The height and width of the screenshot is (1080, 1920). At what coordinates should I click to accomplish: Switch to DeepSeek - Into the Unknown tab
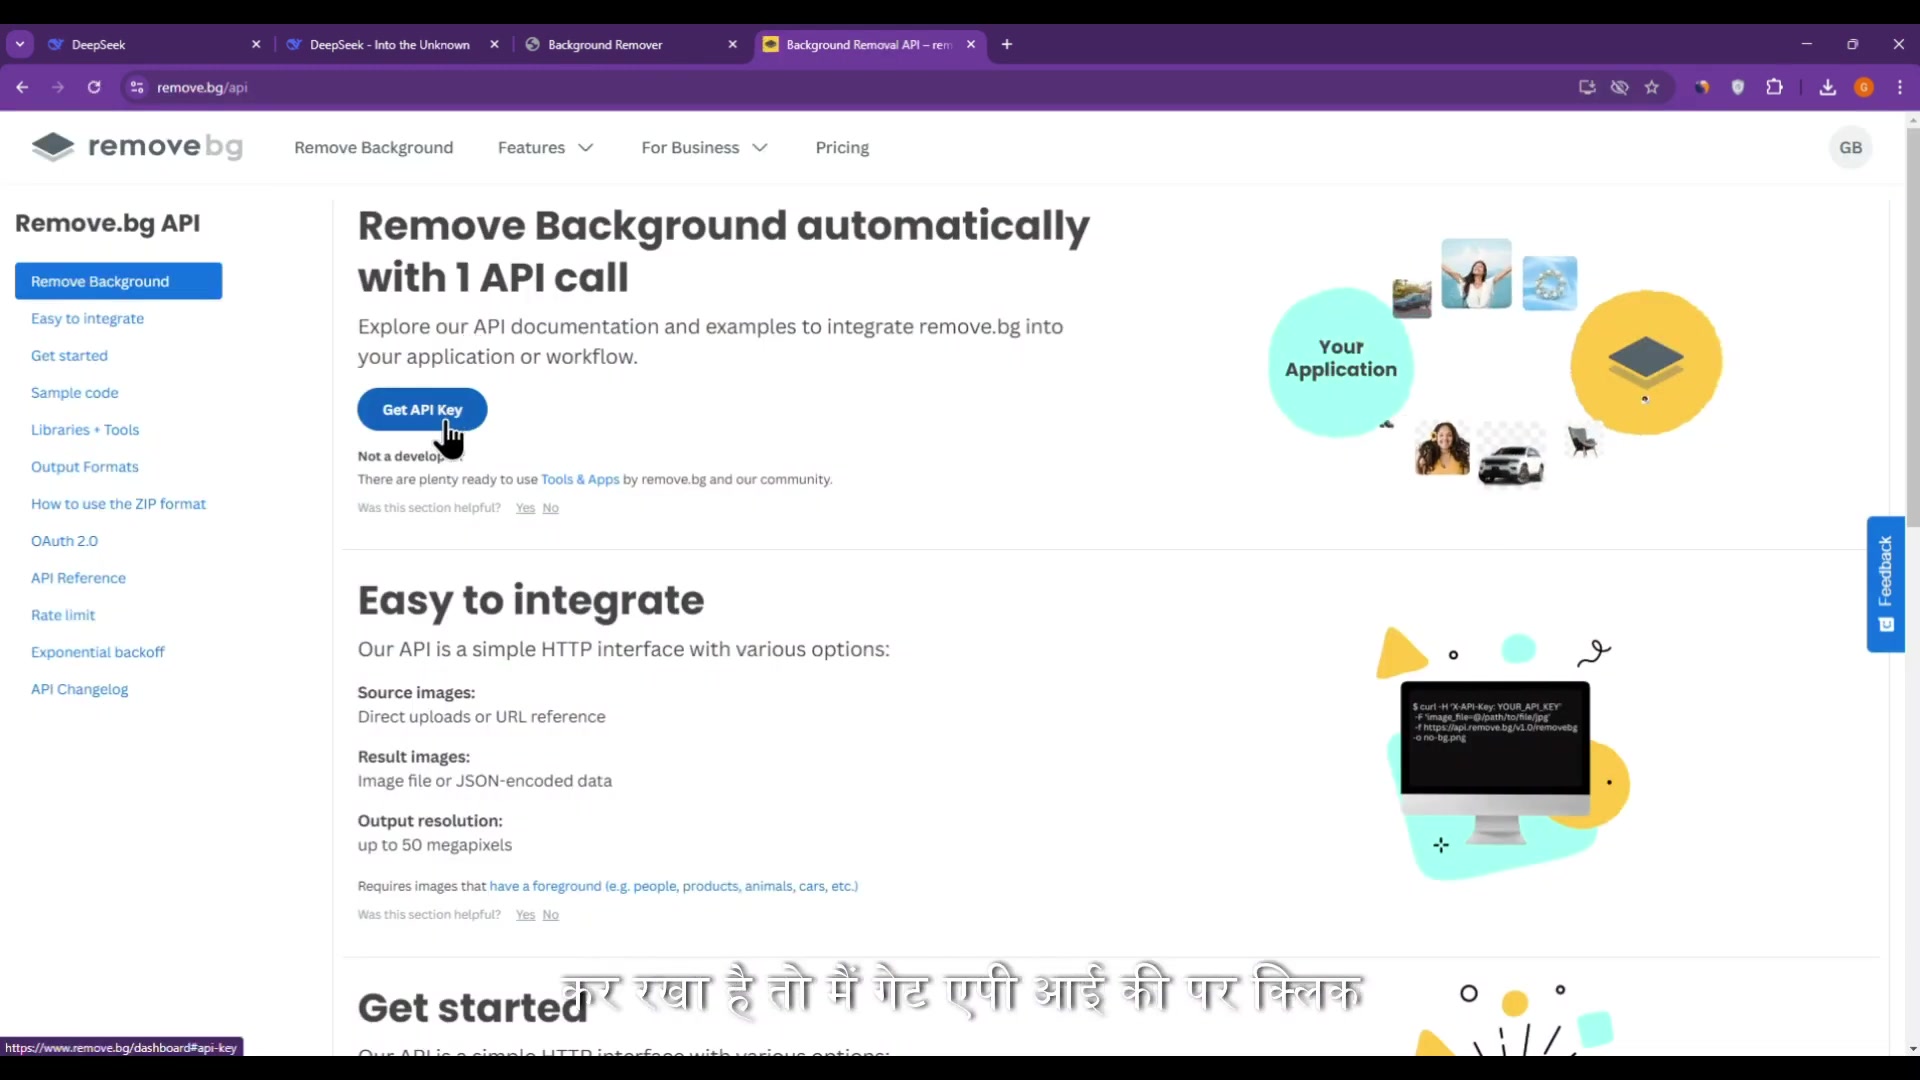(x=390, y=44)
